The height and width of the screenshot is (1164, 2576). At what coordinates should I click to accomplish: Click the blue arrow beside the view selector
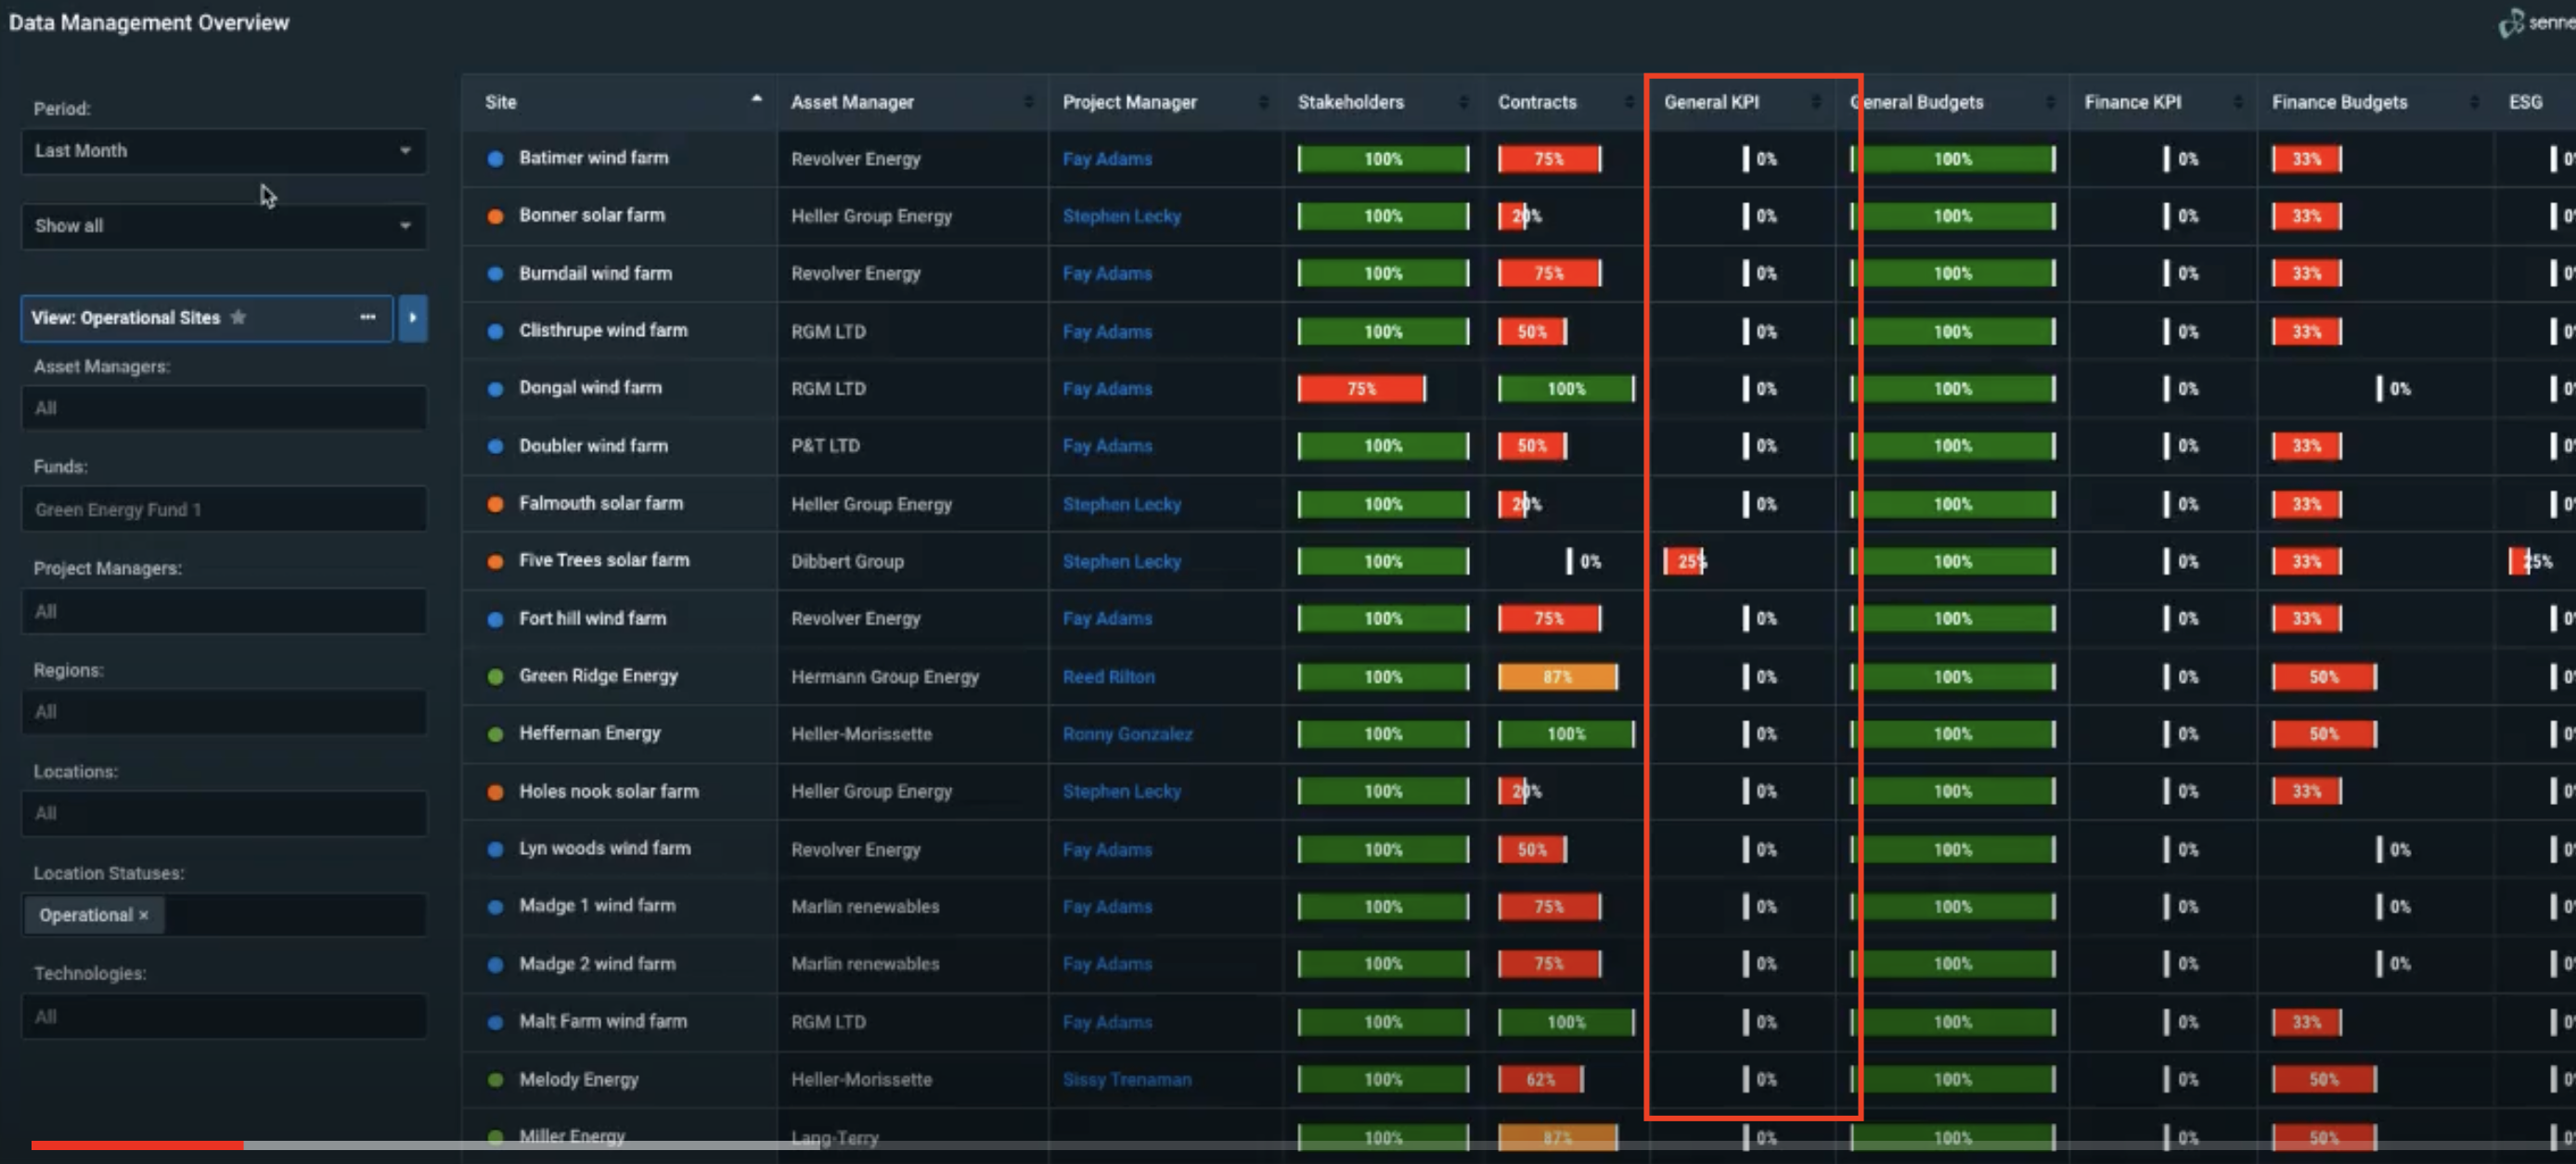click(x=412, y=318)
